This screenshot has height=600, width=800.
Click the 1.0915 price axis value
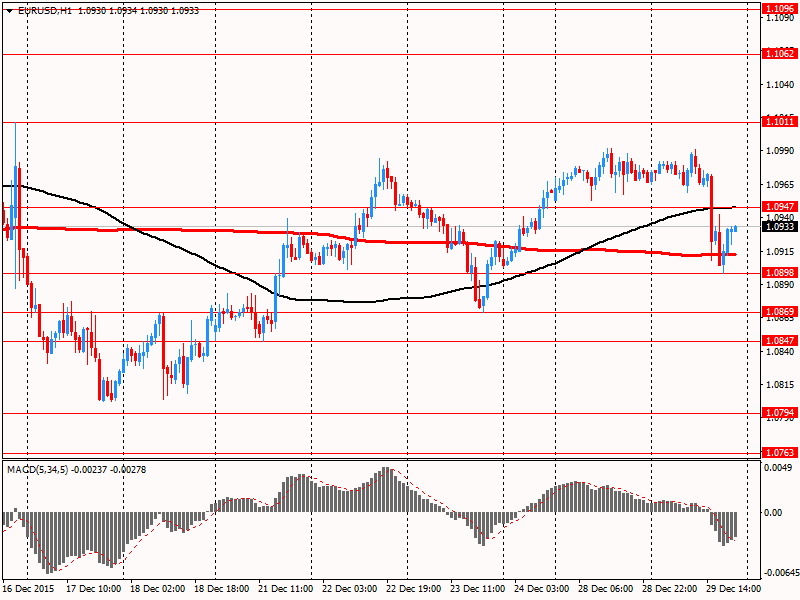[780, 252]
